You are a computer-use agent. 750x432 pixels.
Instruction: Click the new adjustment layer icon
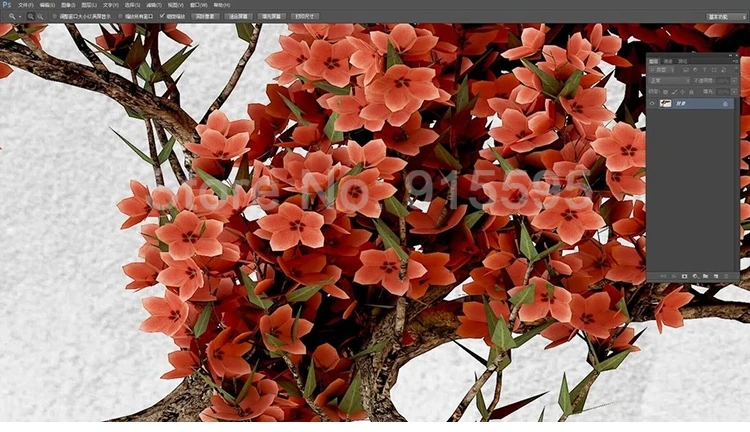point(695,276)
